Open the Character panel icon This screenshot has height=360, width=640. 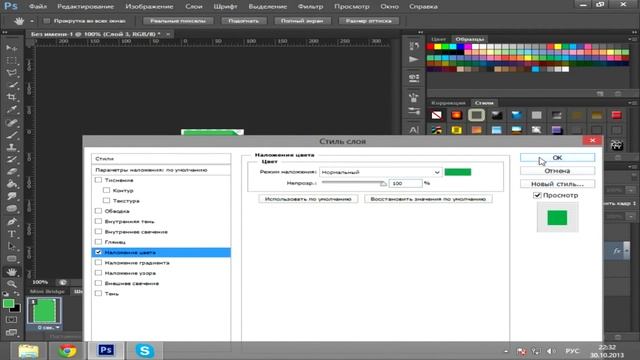414,130
